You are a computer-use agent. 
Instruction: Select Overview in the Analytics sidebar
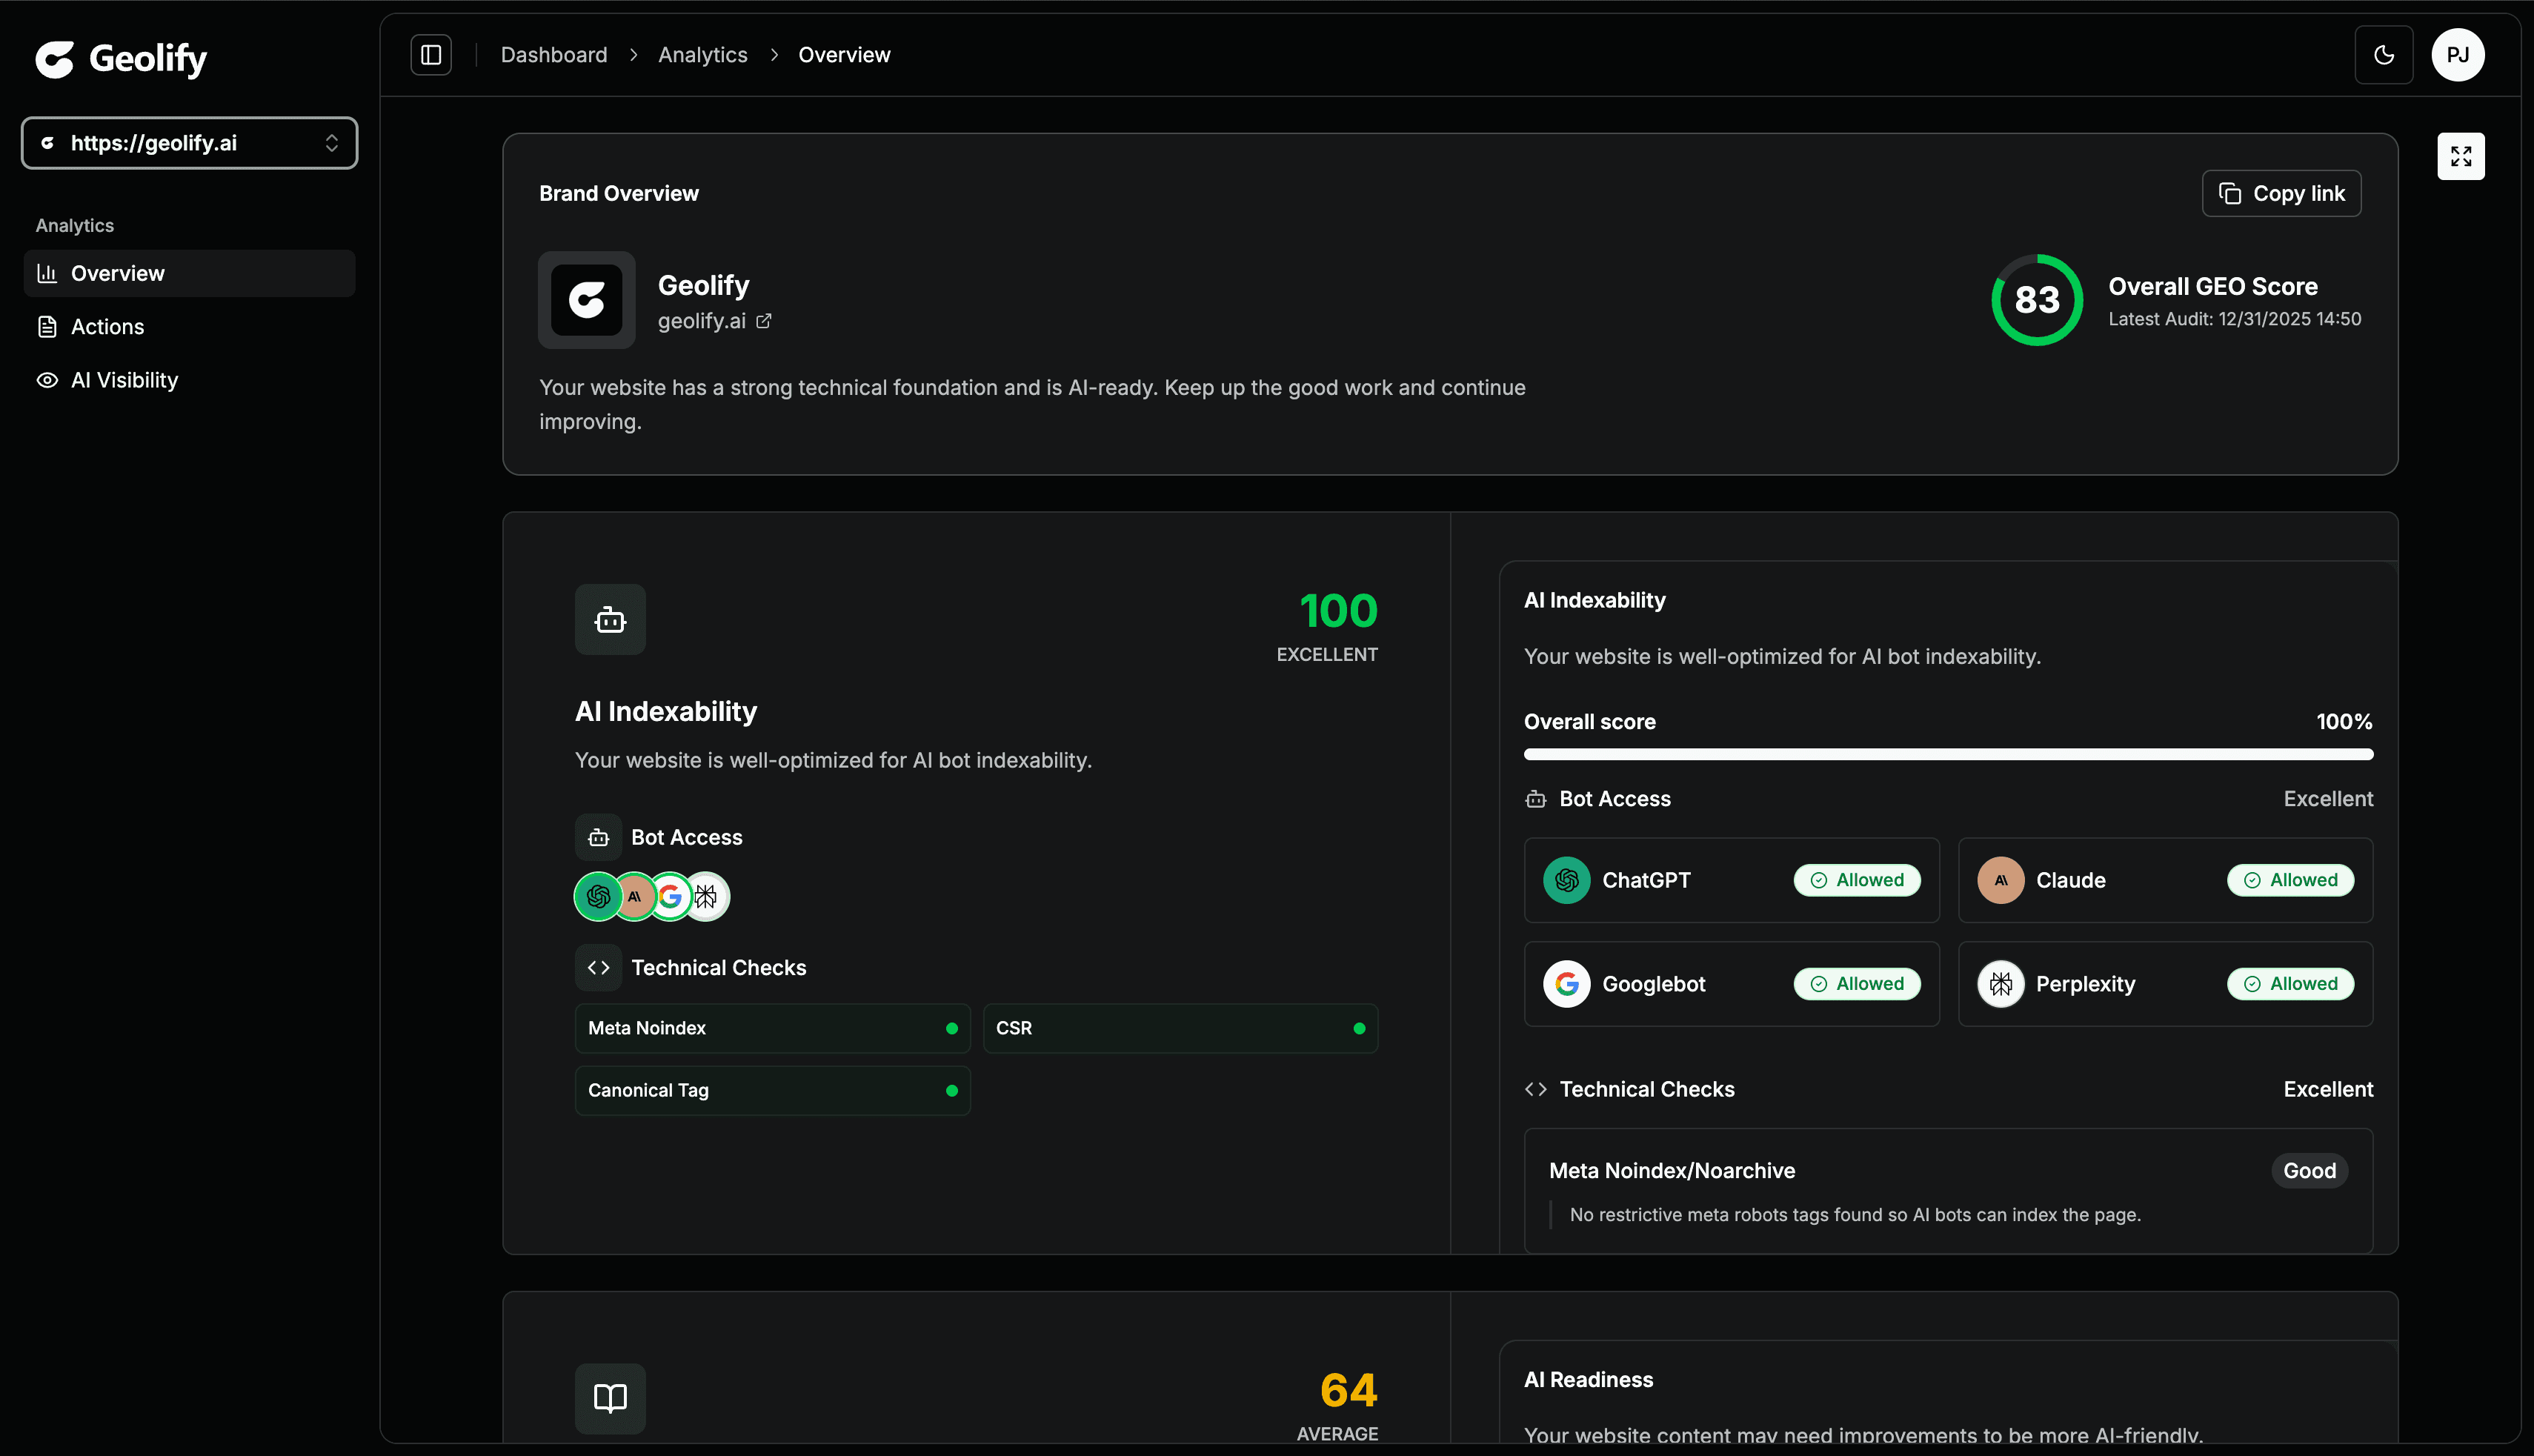(190, 273)
